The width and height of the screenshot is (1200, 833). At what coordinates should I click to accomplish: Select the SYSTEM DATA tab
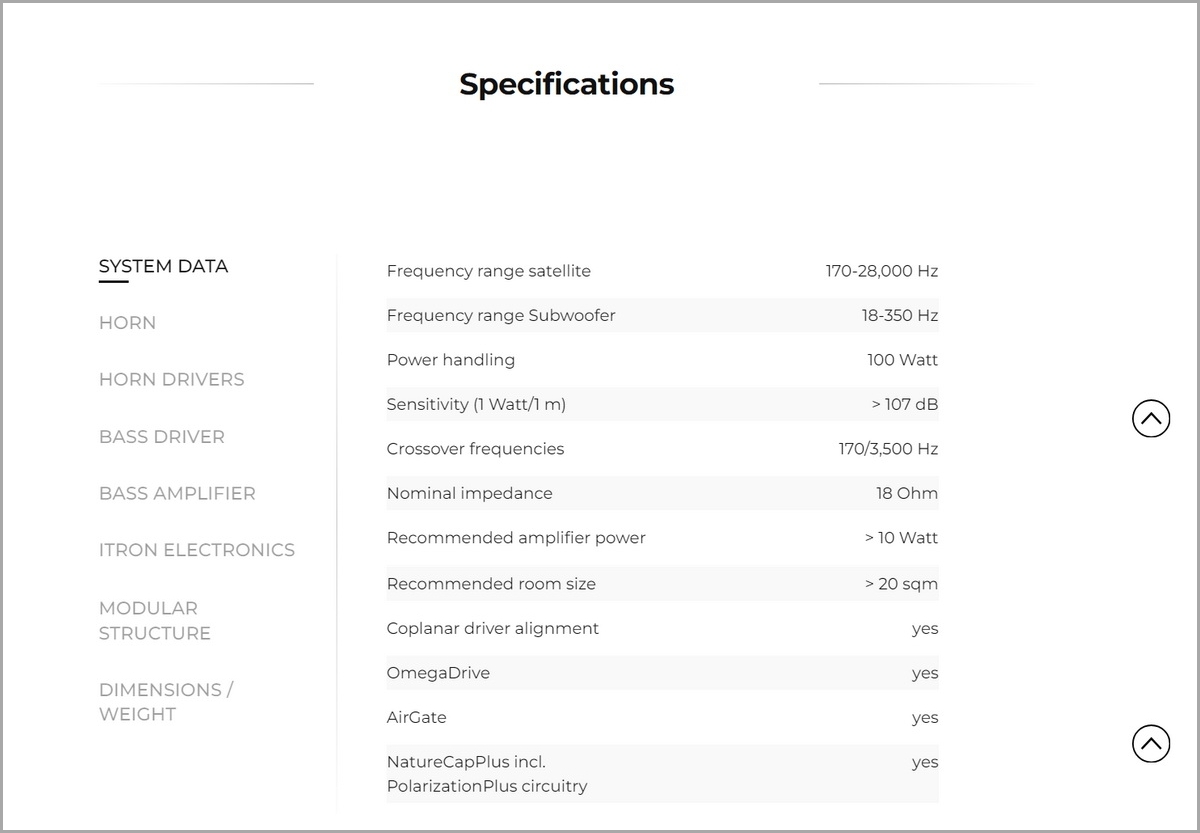pos(163,266)
